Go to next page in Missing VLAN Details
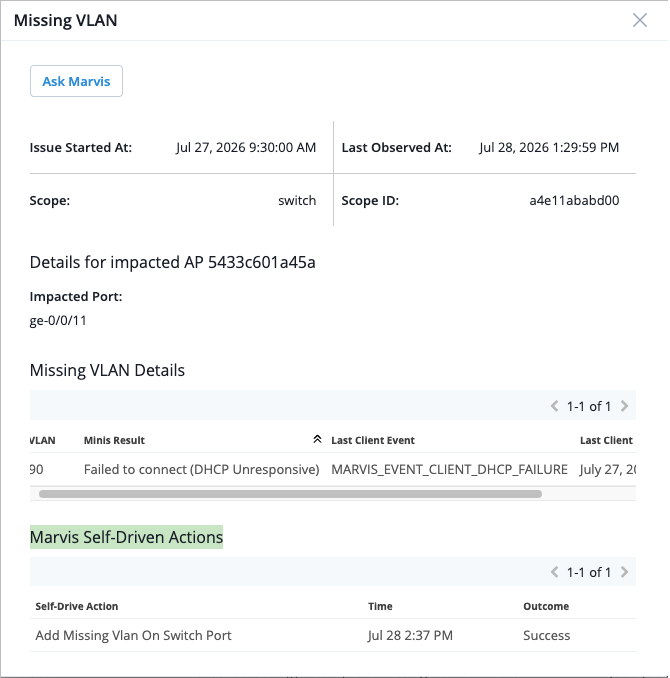670x678 pixels. (x=624, y=406)
